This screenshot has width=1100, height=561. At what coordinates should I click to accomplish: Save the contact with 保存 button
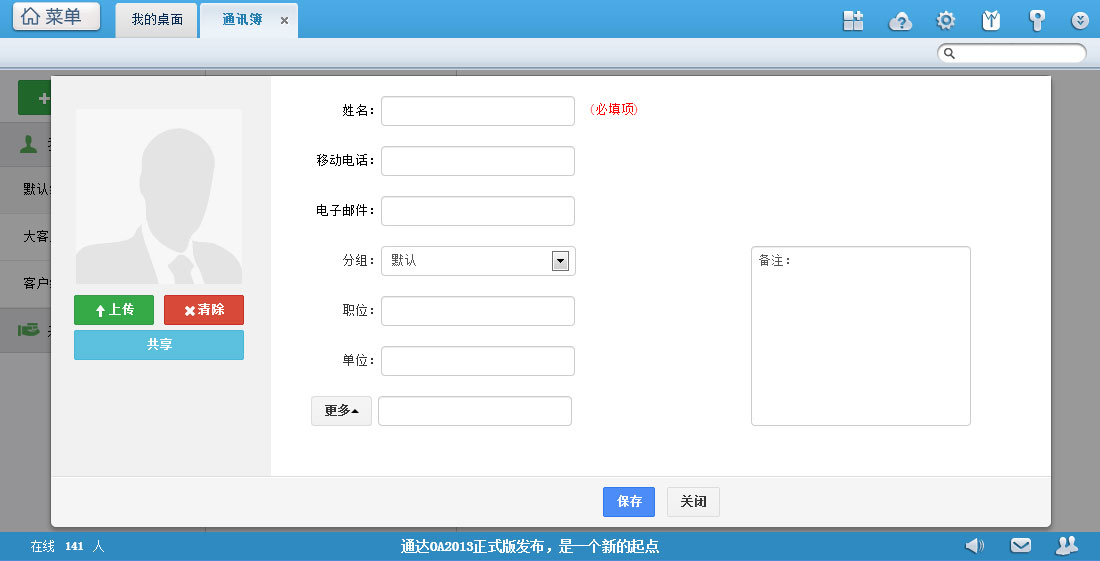pos(629,502)
